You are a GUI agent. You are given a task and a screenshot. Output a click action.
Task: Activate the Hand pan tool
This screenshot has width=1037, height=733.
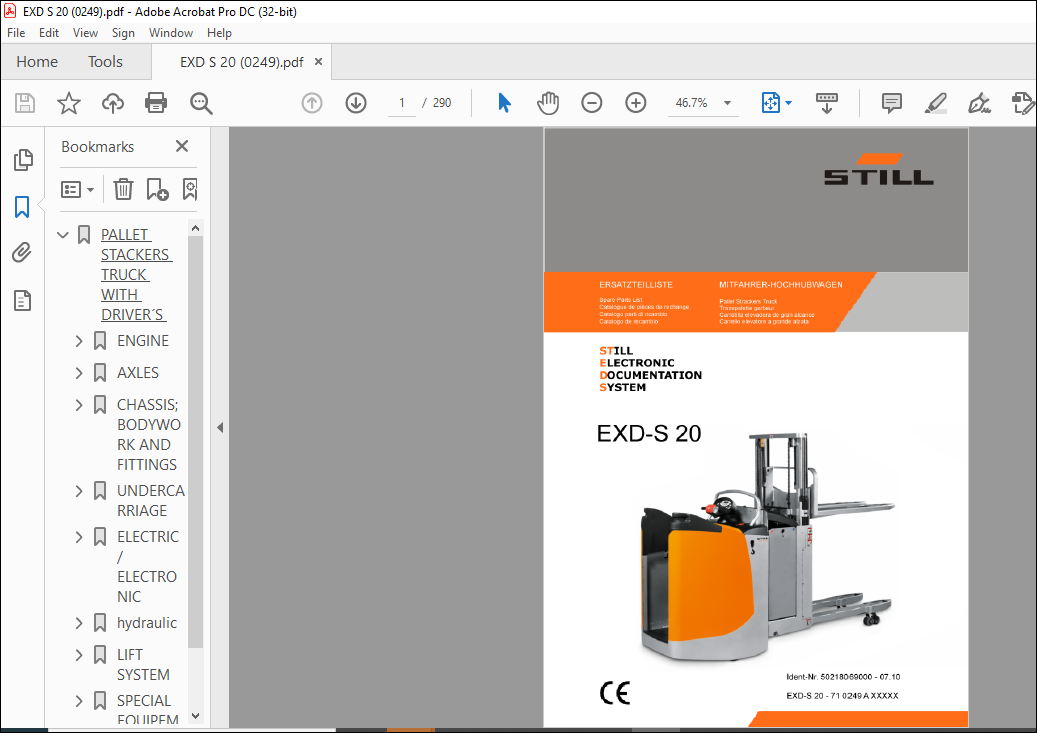[548, 103]
